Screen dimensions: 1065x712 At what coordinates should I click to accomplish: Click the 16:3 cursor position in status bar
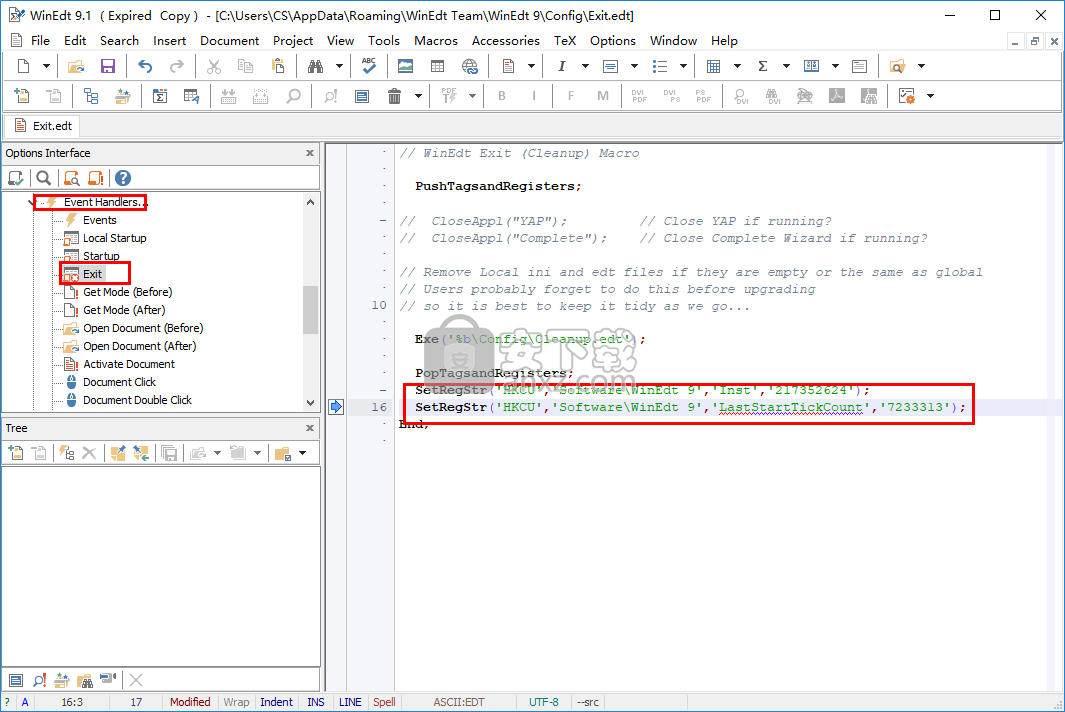72,702
